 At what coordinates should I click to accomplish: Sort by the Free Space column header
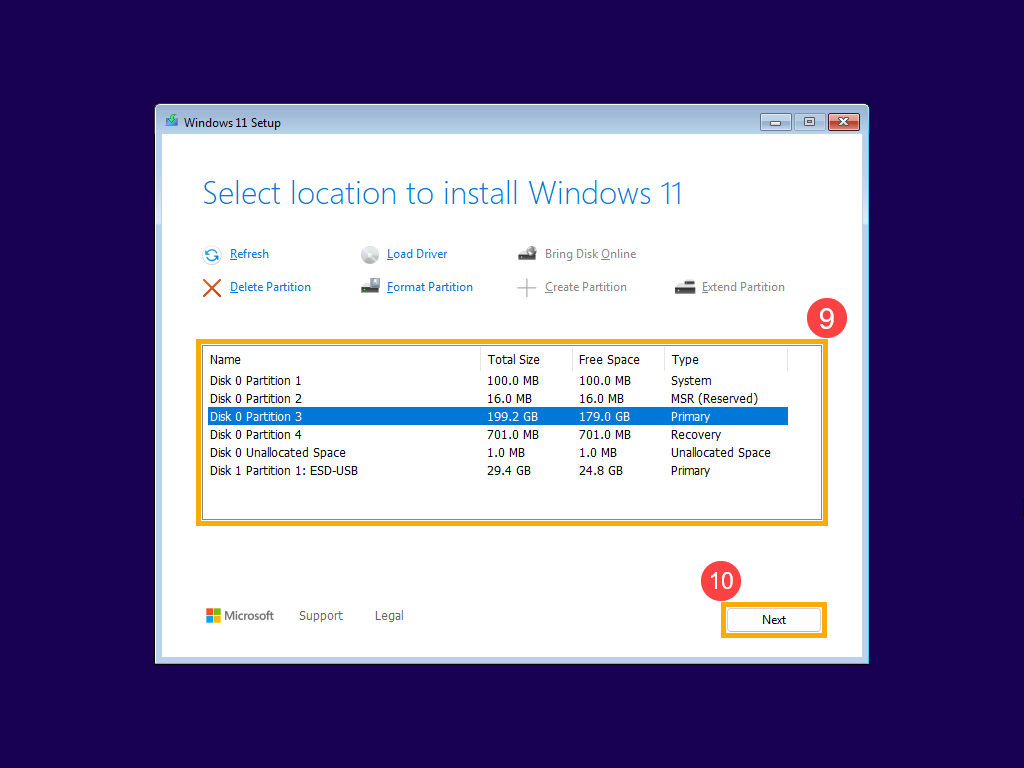(x=618, y=360)
